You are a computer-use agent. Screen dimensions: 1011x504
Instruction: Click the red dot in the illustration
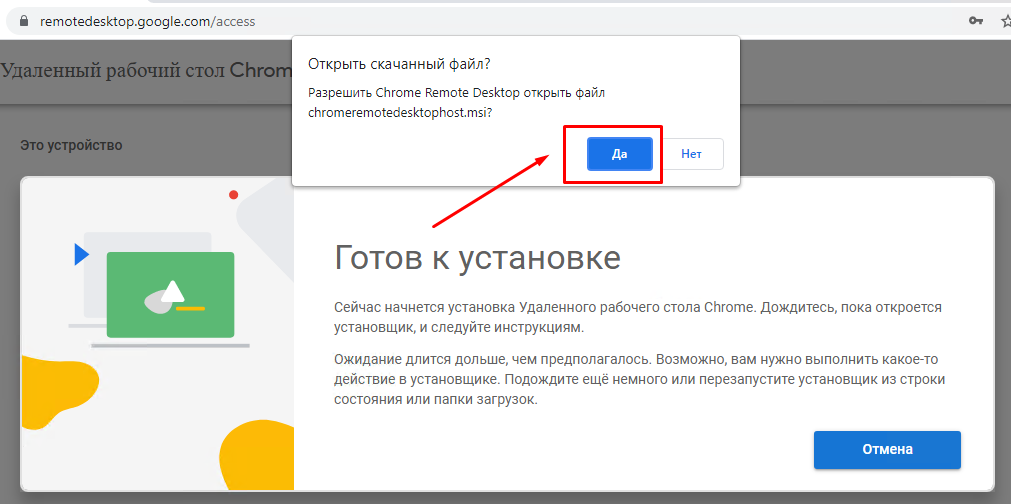pos(233,194)
